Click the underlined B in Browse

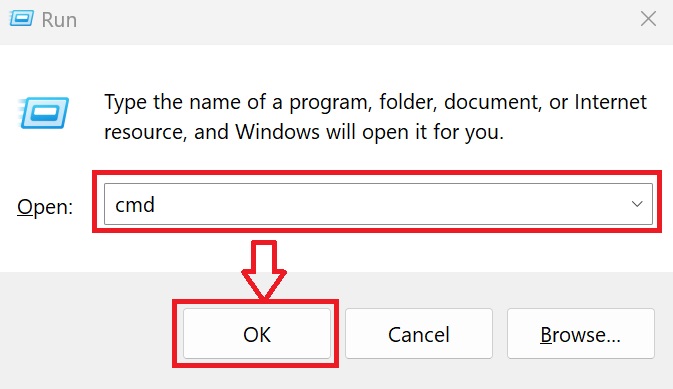(x=546, y=335)
